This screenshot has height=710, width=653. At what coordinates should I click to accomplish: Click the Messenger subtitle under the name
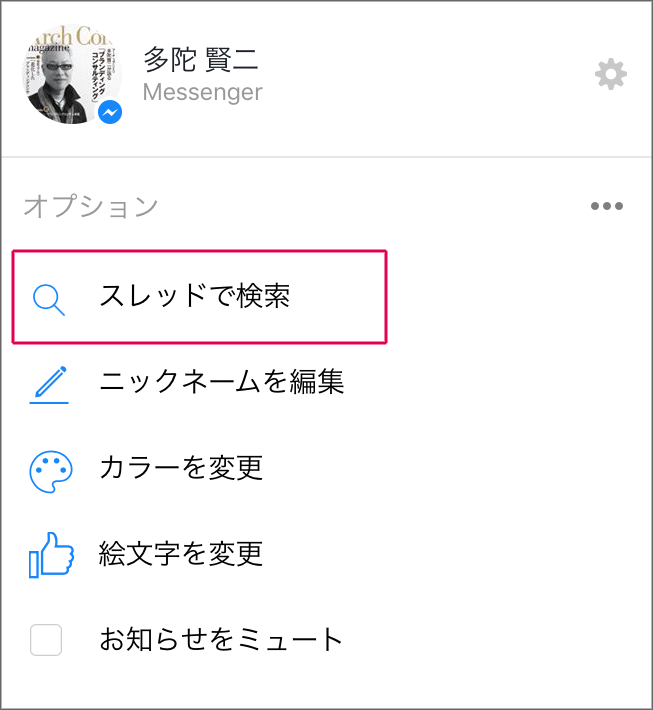pyautogui.click(x=202, y=92)
